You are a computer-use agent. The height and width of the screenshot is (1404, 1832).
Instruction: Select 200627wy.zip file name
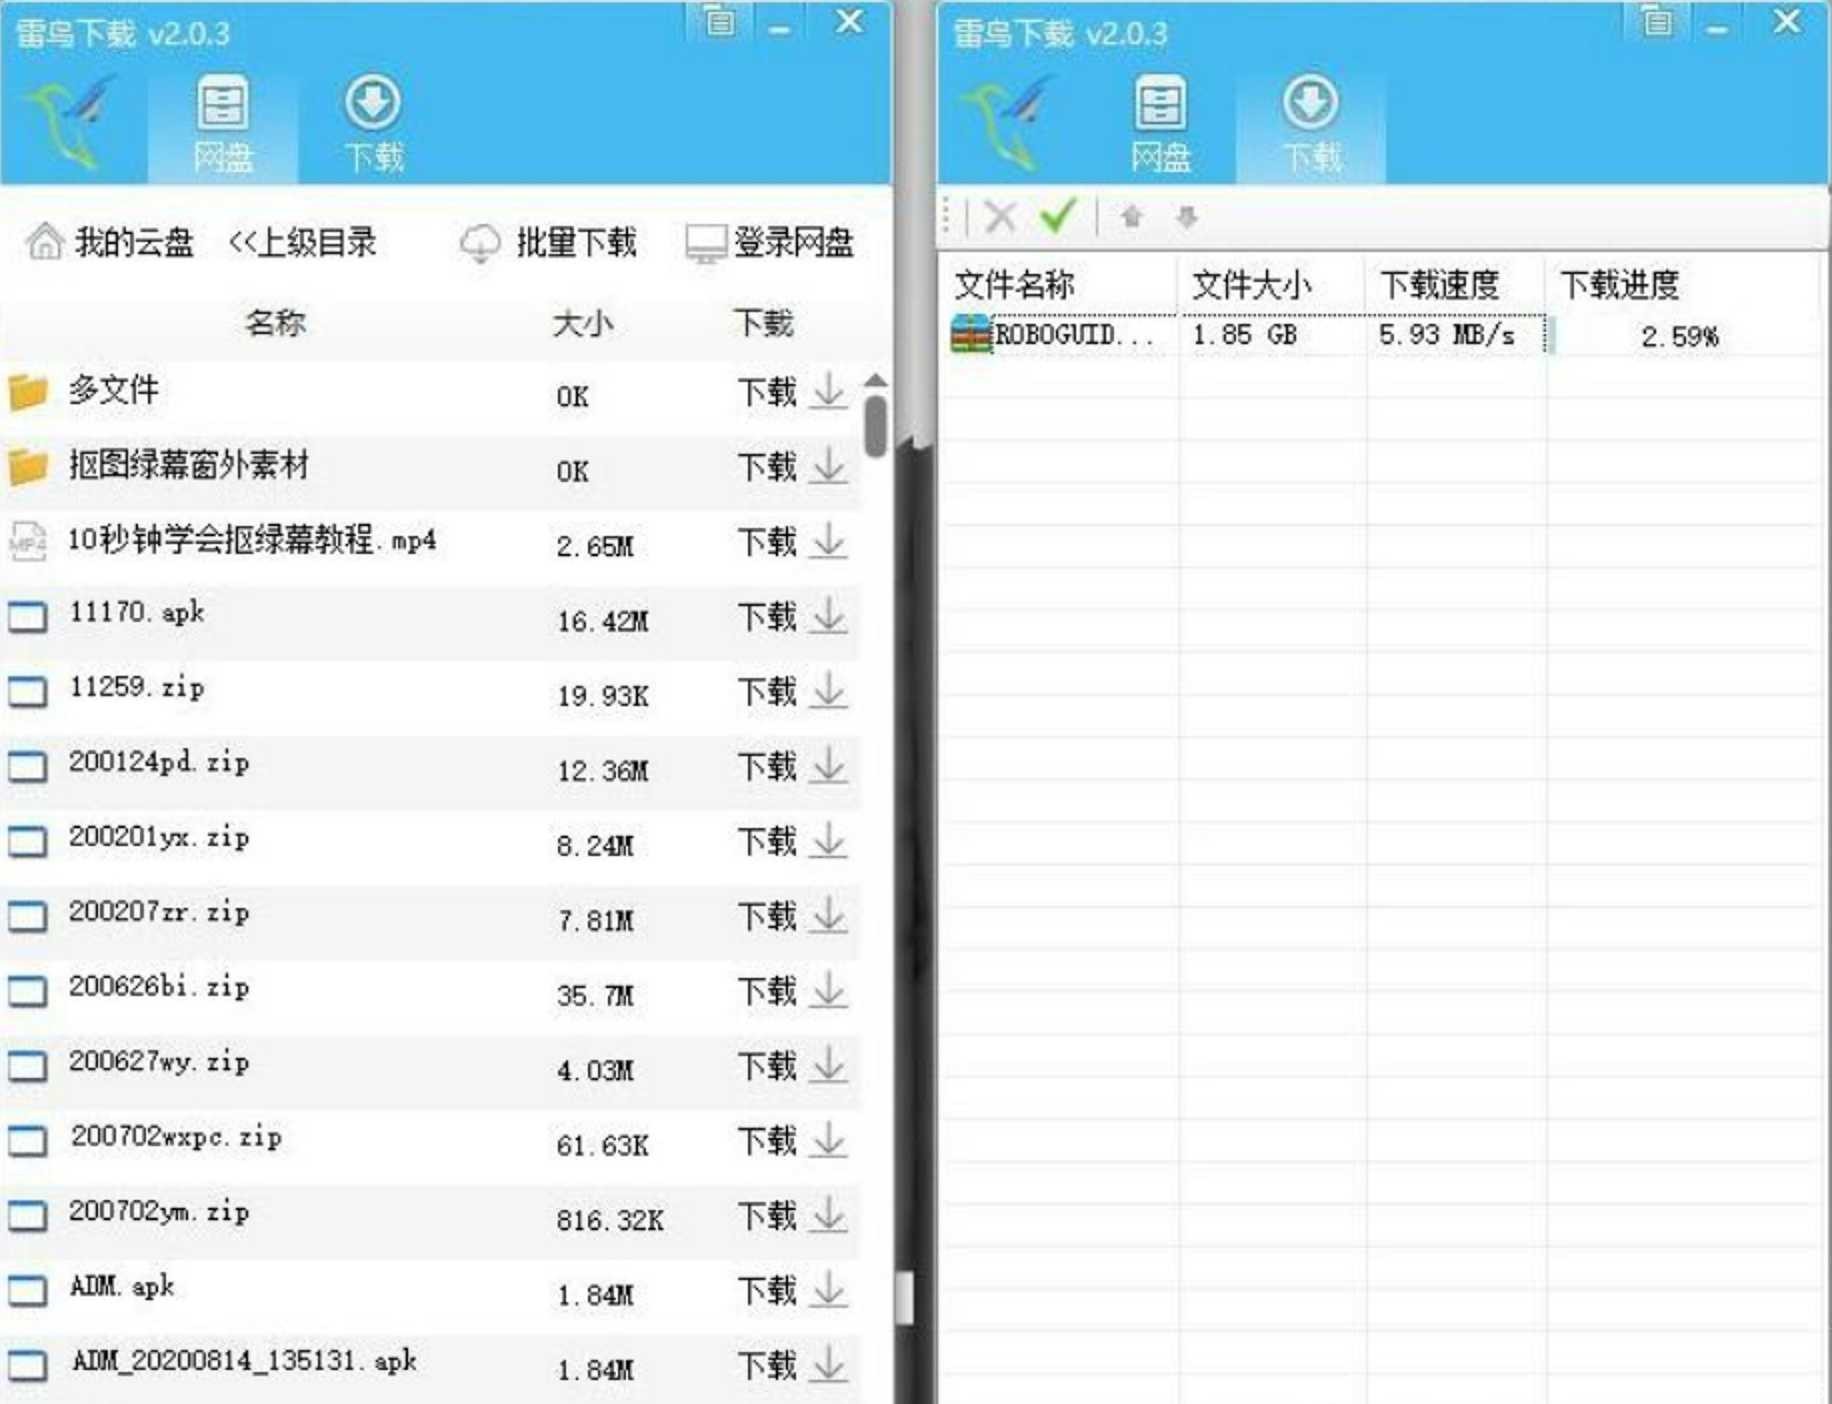point(158,1062)
